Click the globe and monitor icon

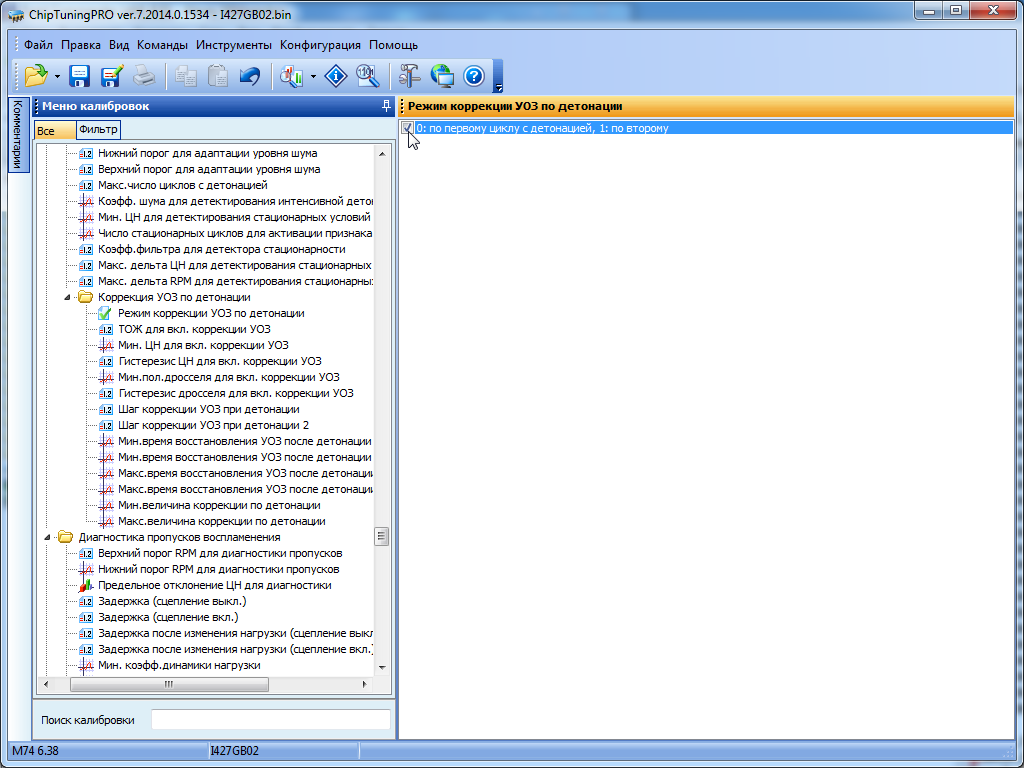441,76
